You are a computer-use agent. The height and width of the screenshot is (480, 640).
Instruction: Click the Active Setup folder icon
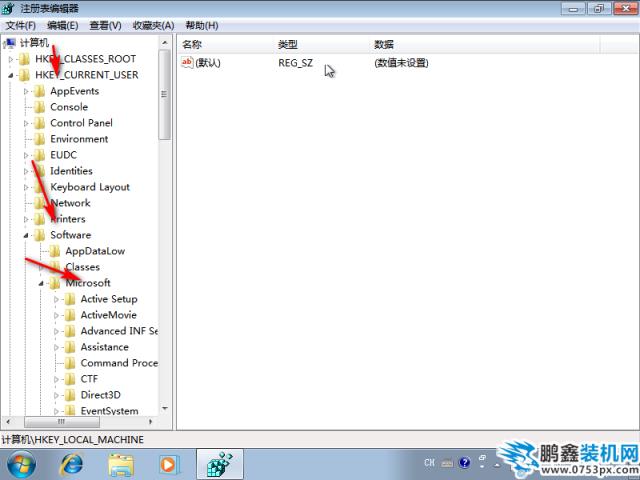pos(70,299)
